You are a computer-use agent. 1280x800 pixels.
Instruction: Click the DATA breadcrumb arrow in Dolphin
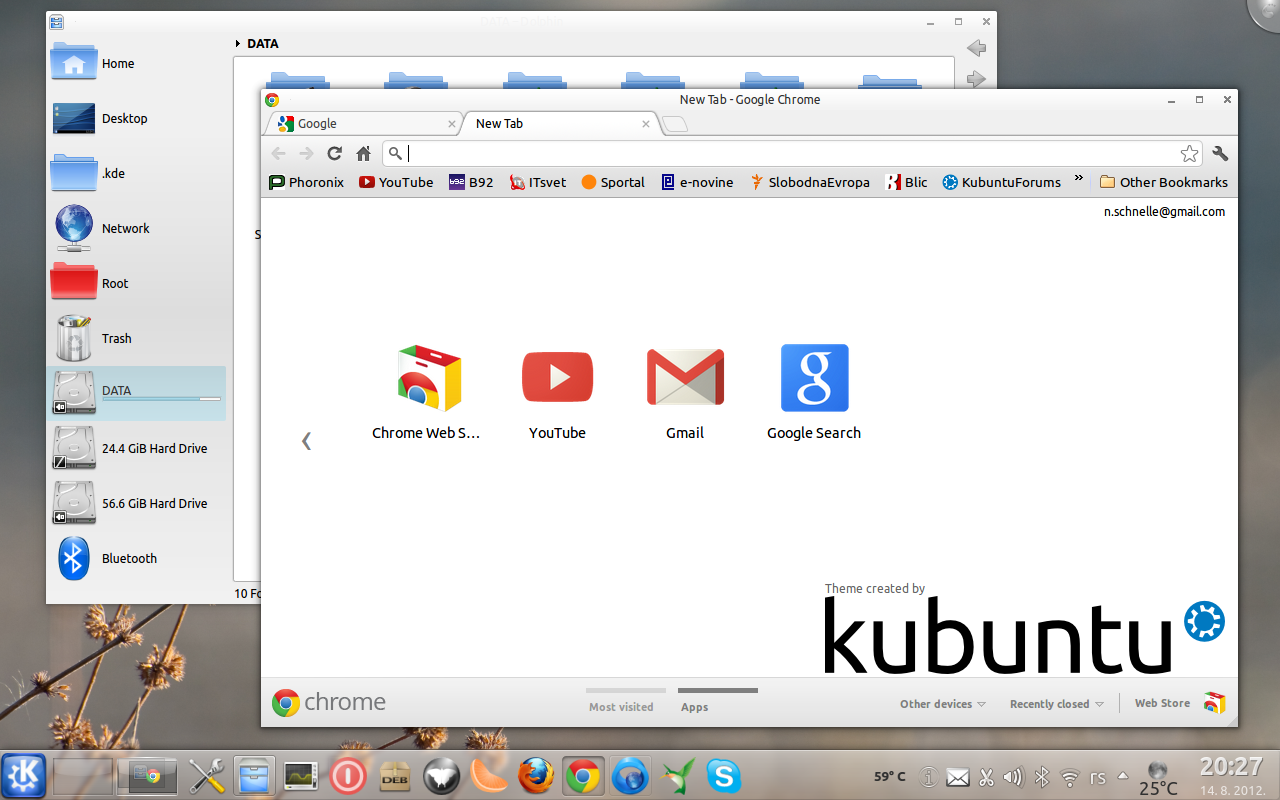click(x=238, y=44)
